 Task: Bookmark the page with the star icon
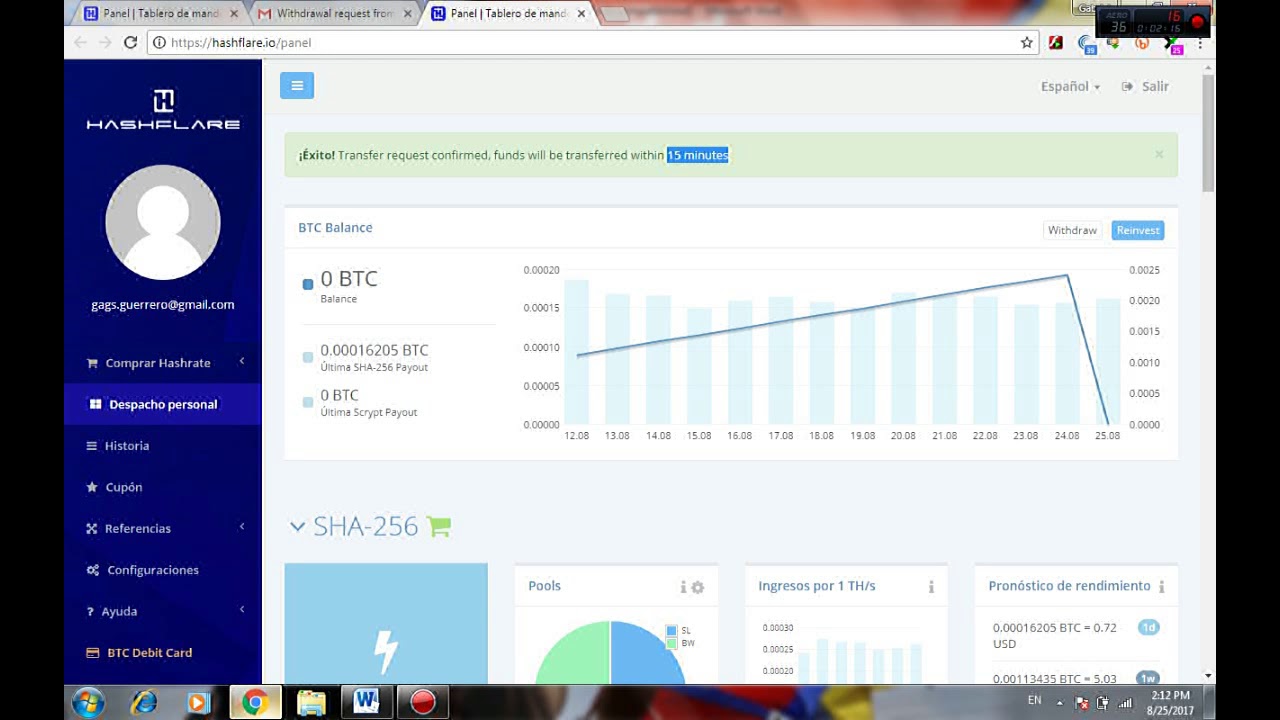1026,42
